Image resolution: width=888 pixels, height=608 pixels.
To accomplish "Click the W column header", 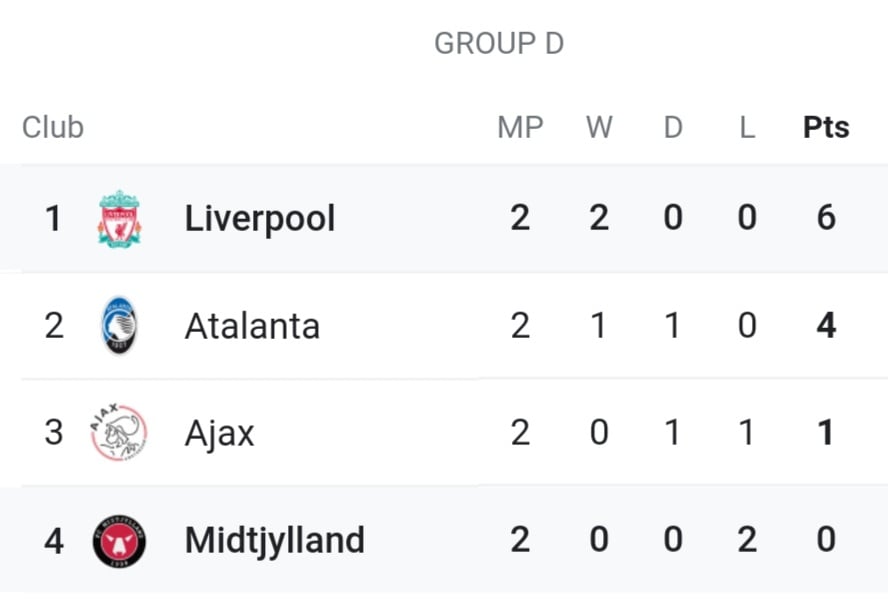I will [599, 127].
